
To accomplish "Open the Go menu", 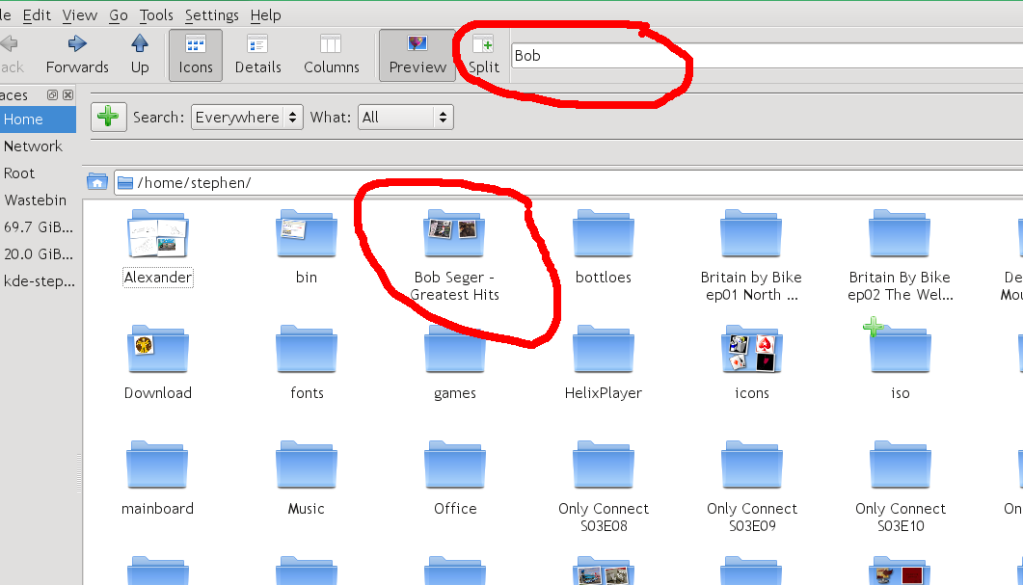I will [x=118, y=15].
